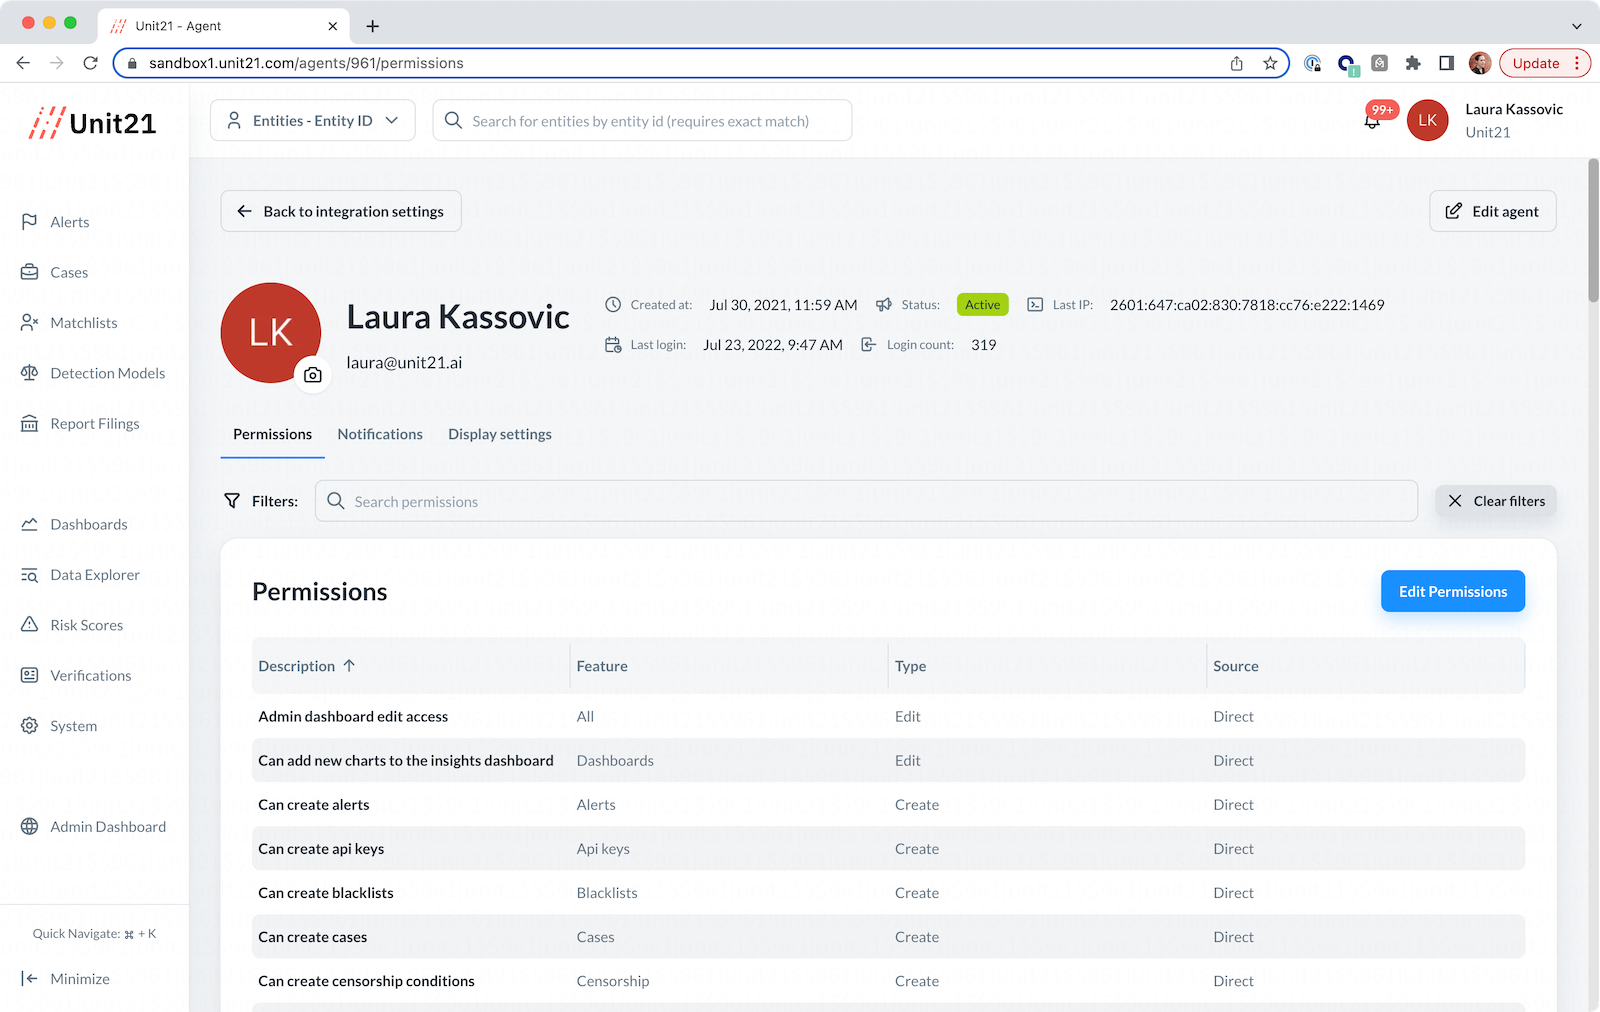
Task: Open the browser extensions puzzle icon
Action: pos(1413,63)
